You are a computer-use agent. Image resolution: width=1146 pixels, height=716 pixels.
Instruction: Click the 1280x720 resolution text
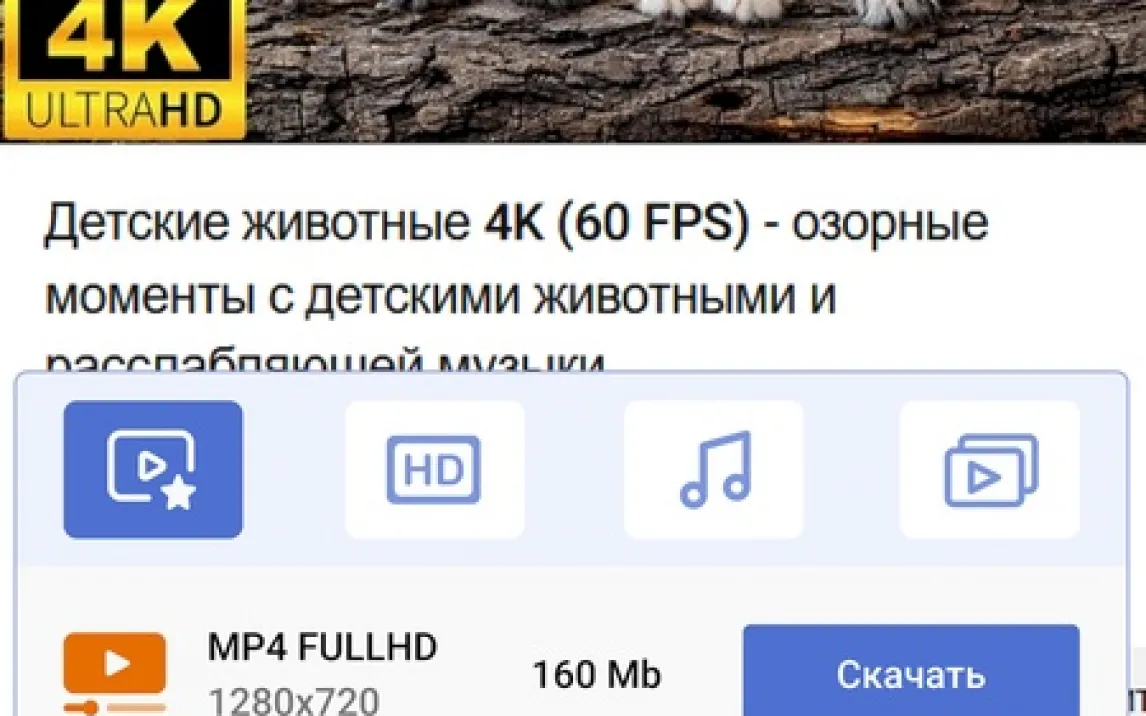tap(293, 701)
